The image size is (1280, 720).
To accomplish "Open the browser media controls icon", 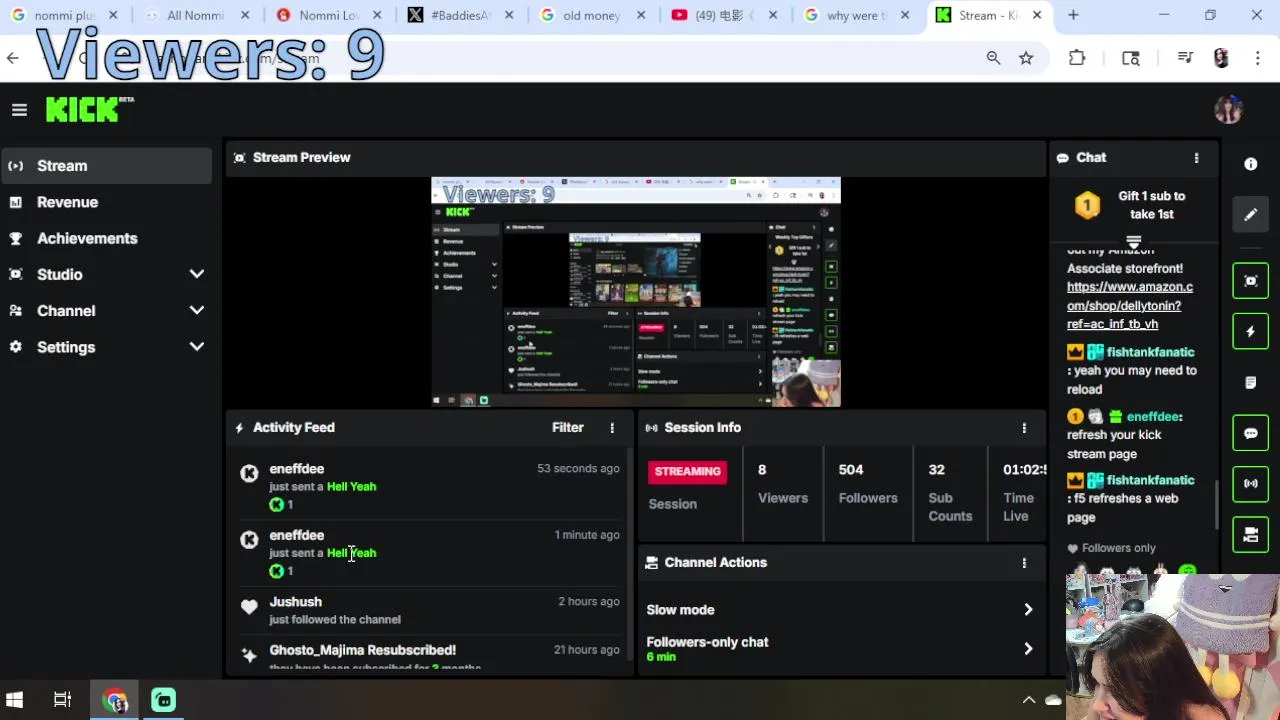I will click(1185, 58).
